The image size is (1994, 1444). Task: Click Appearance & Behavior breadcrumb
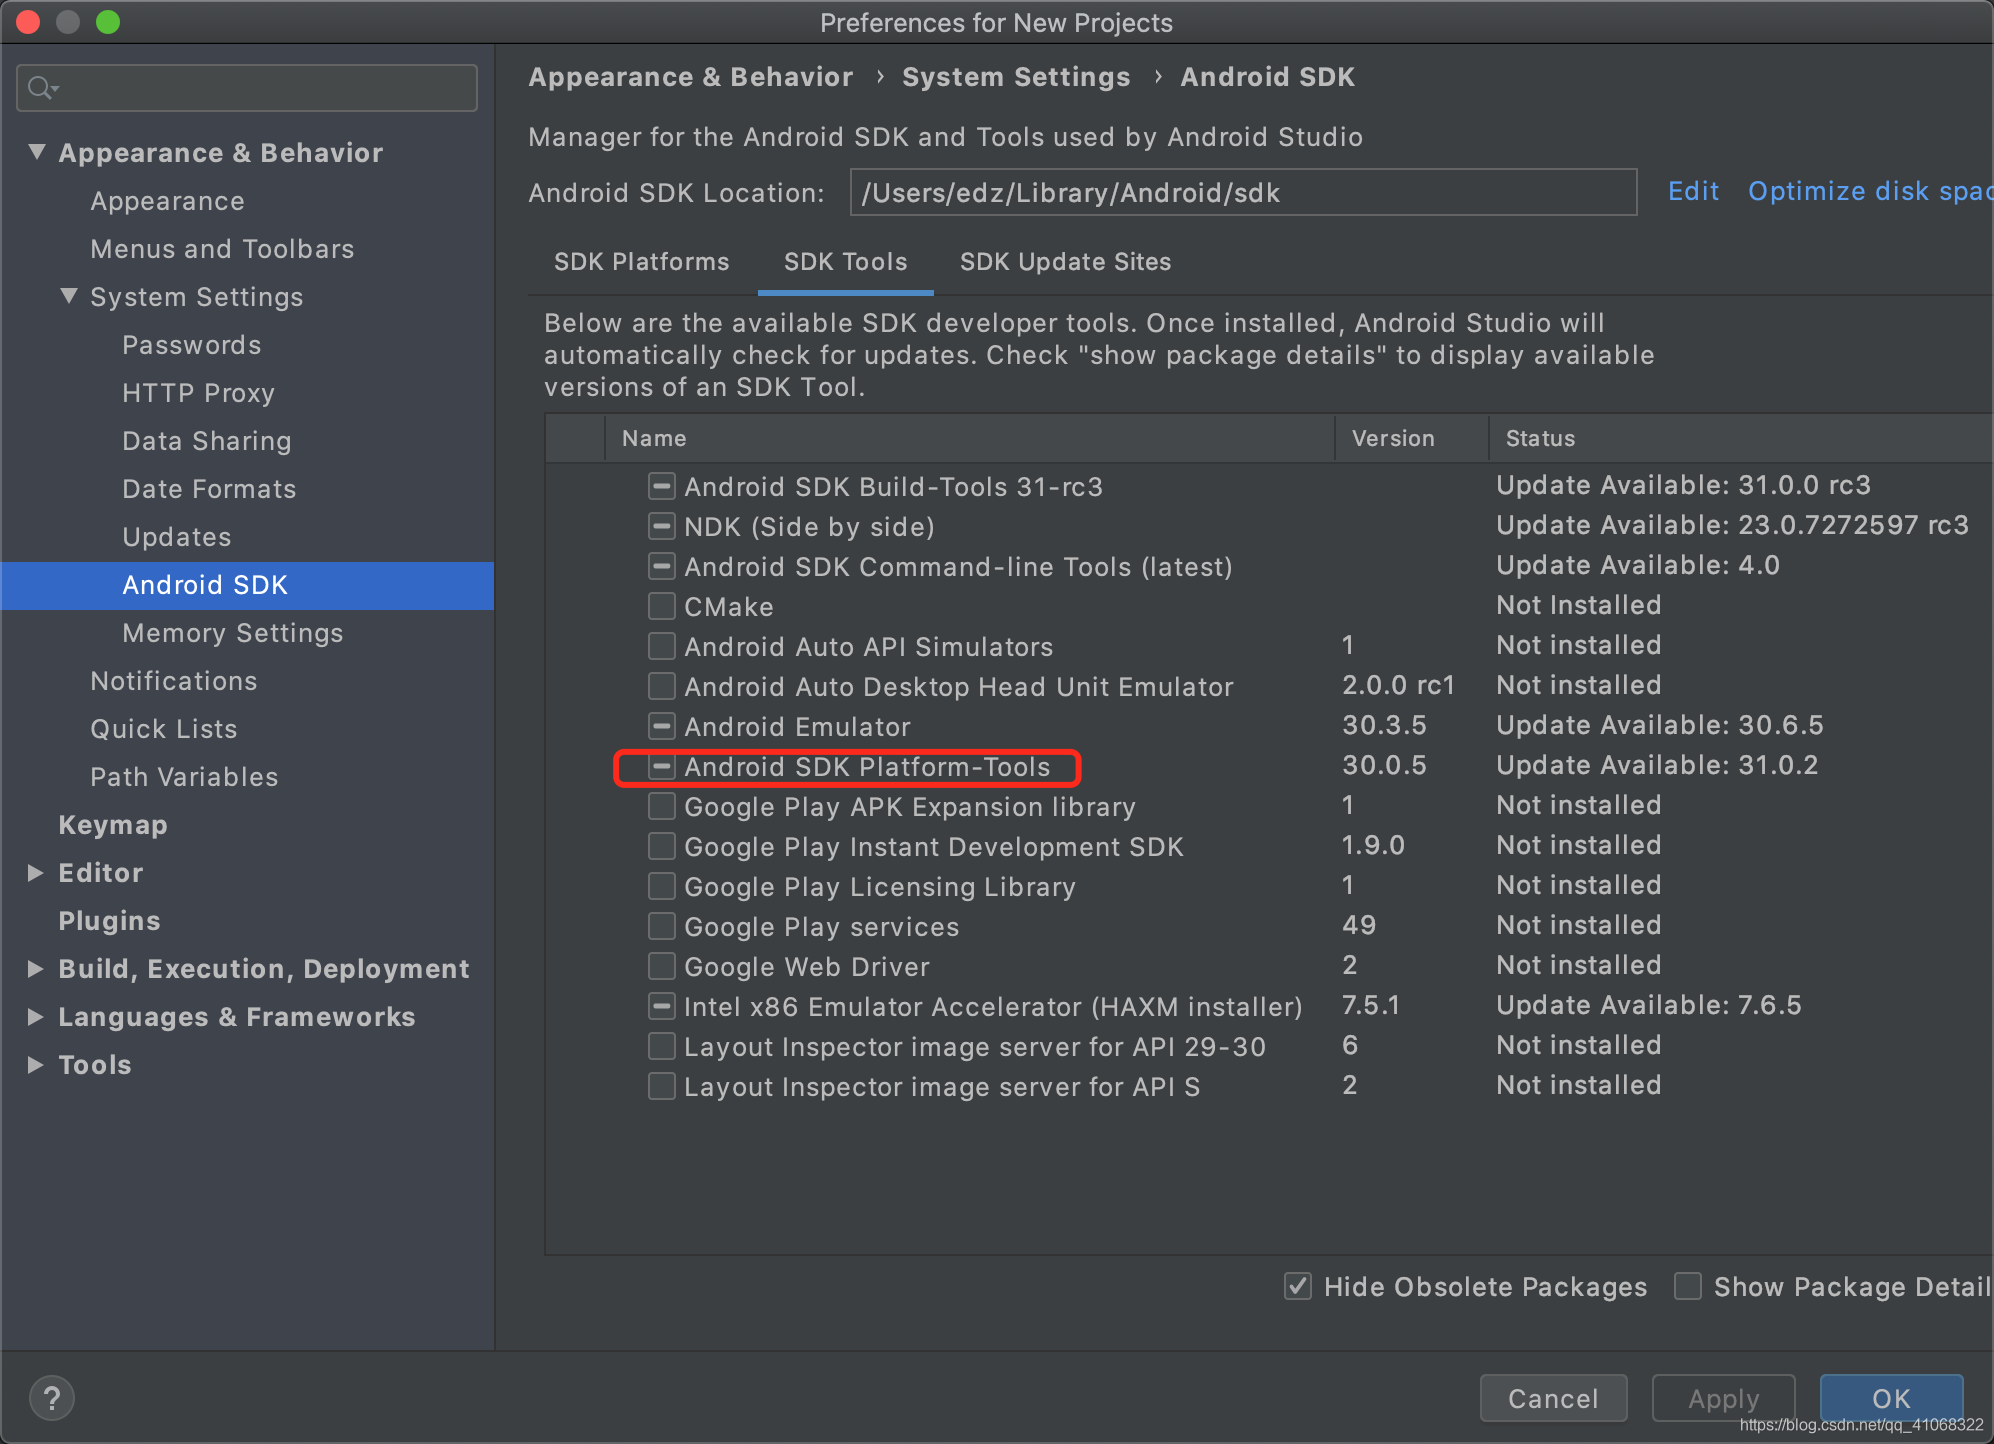[x=691, y=77]
